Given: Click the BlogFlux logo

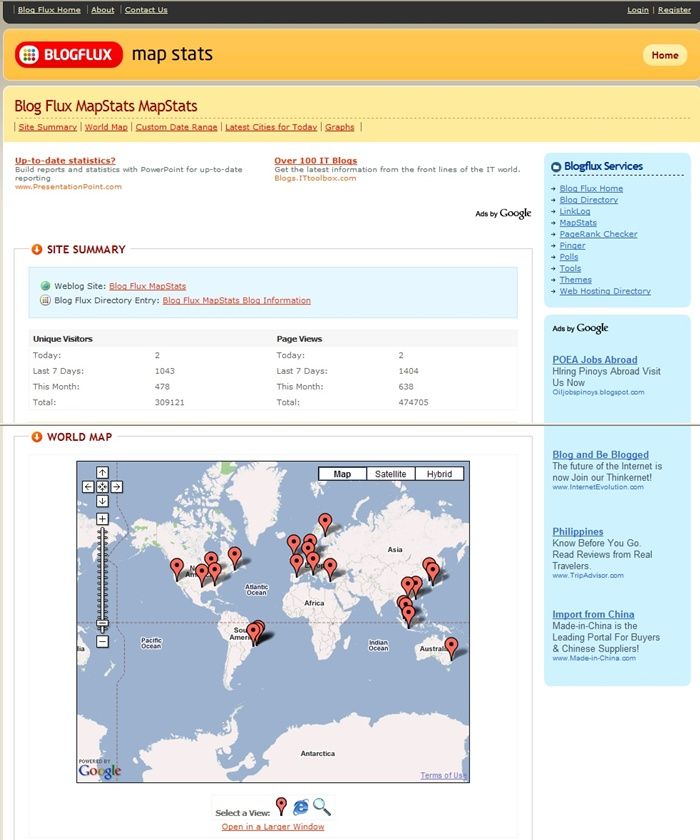Looking at the screenshot, I should point(69,55).
